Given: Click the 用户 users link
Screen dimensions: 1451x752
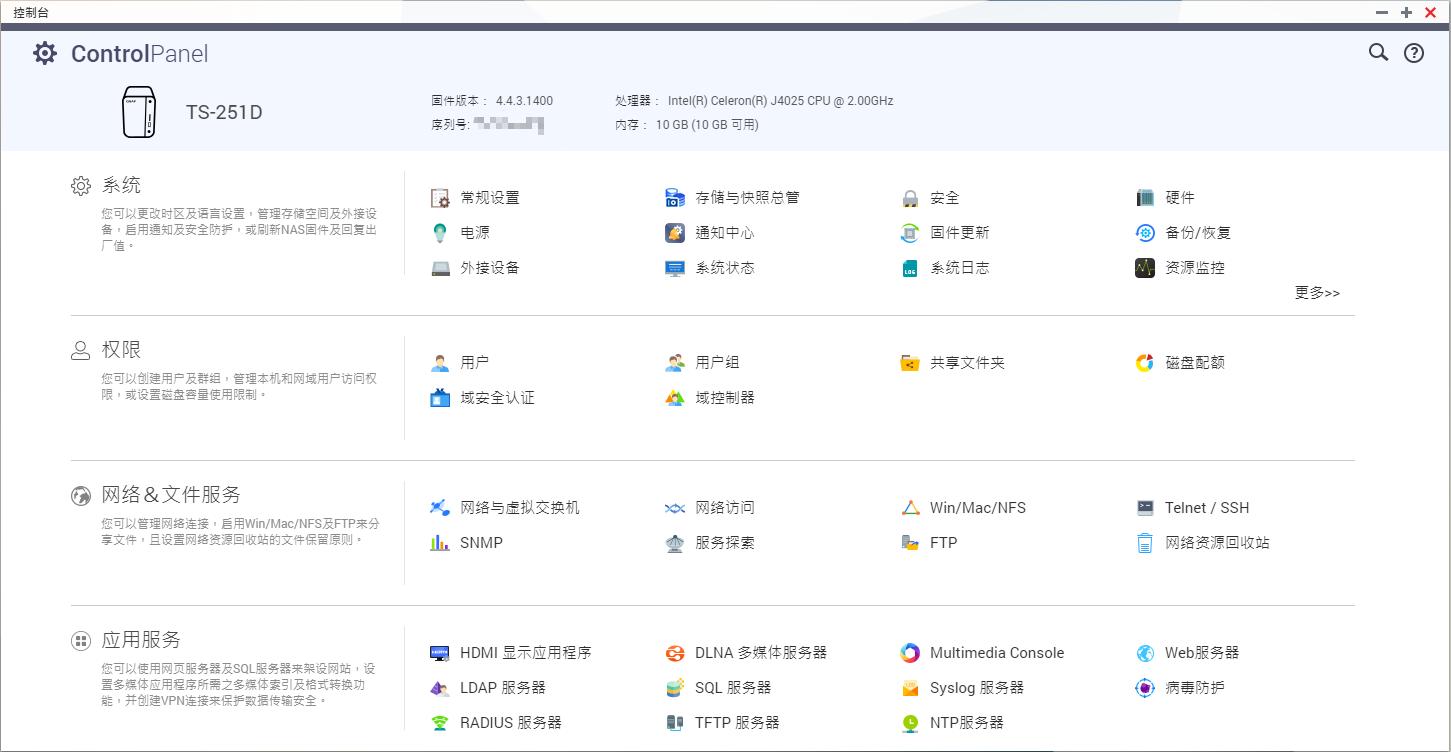Looking at the screenshot, I should tap(474, 363).
